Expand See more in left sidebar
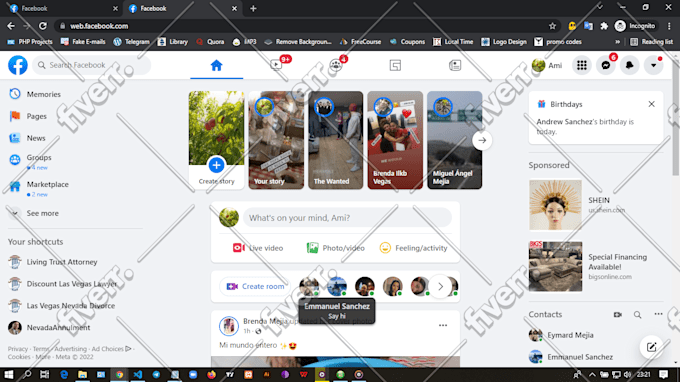680x382 pixels. tap(42, 213)
